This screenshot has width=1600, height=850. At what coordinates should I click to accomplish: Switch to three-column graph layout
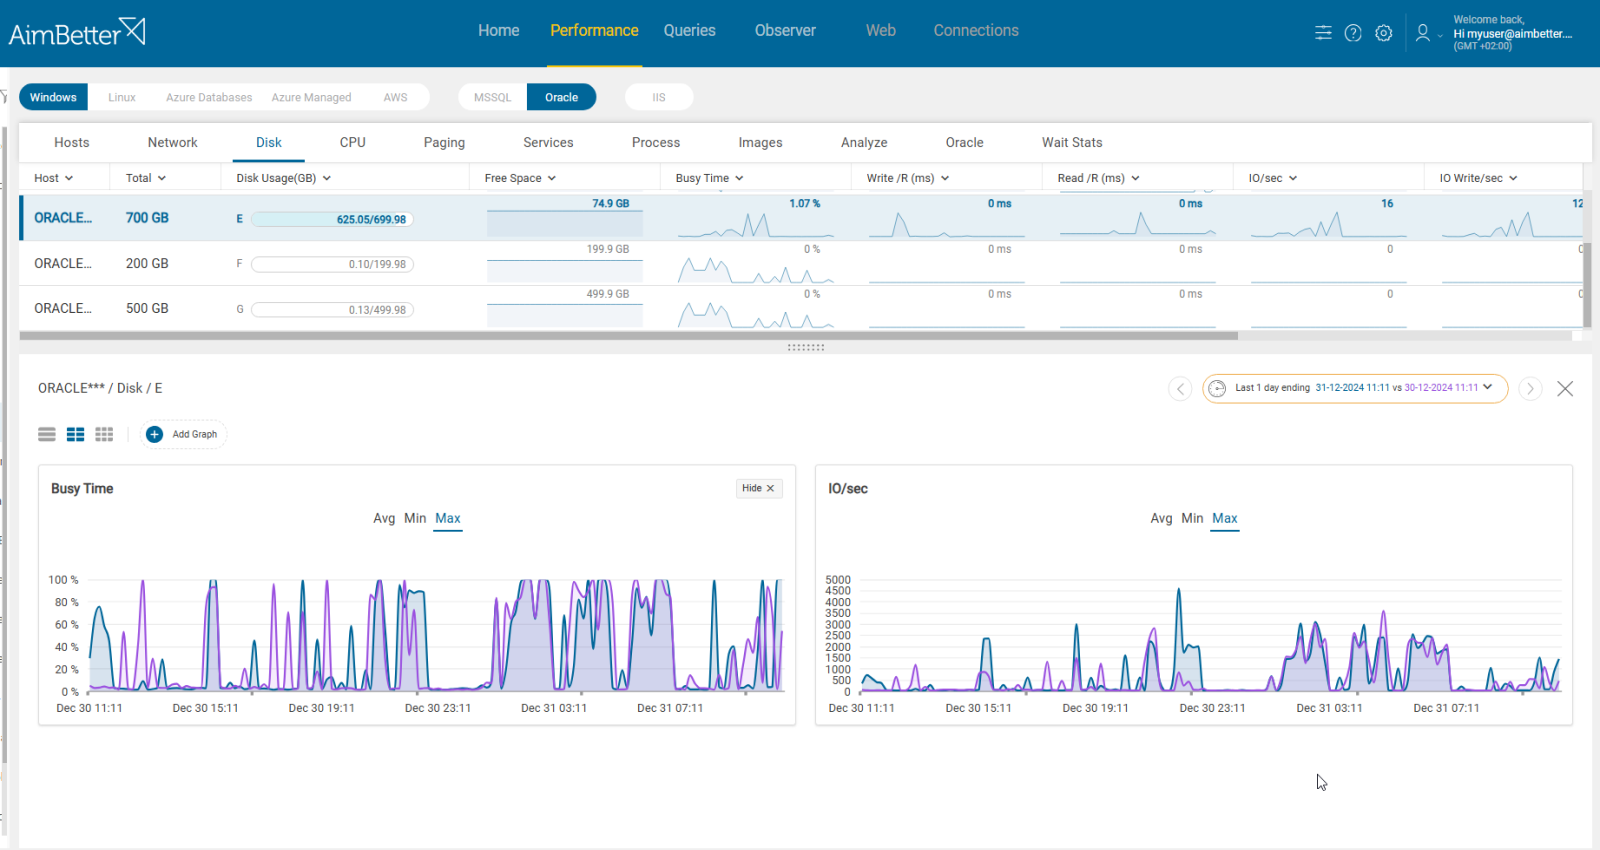(104, 434)
